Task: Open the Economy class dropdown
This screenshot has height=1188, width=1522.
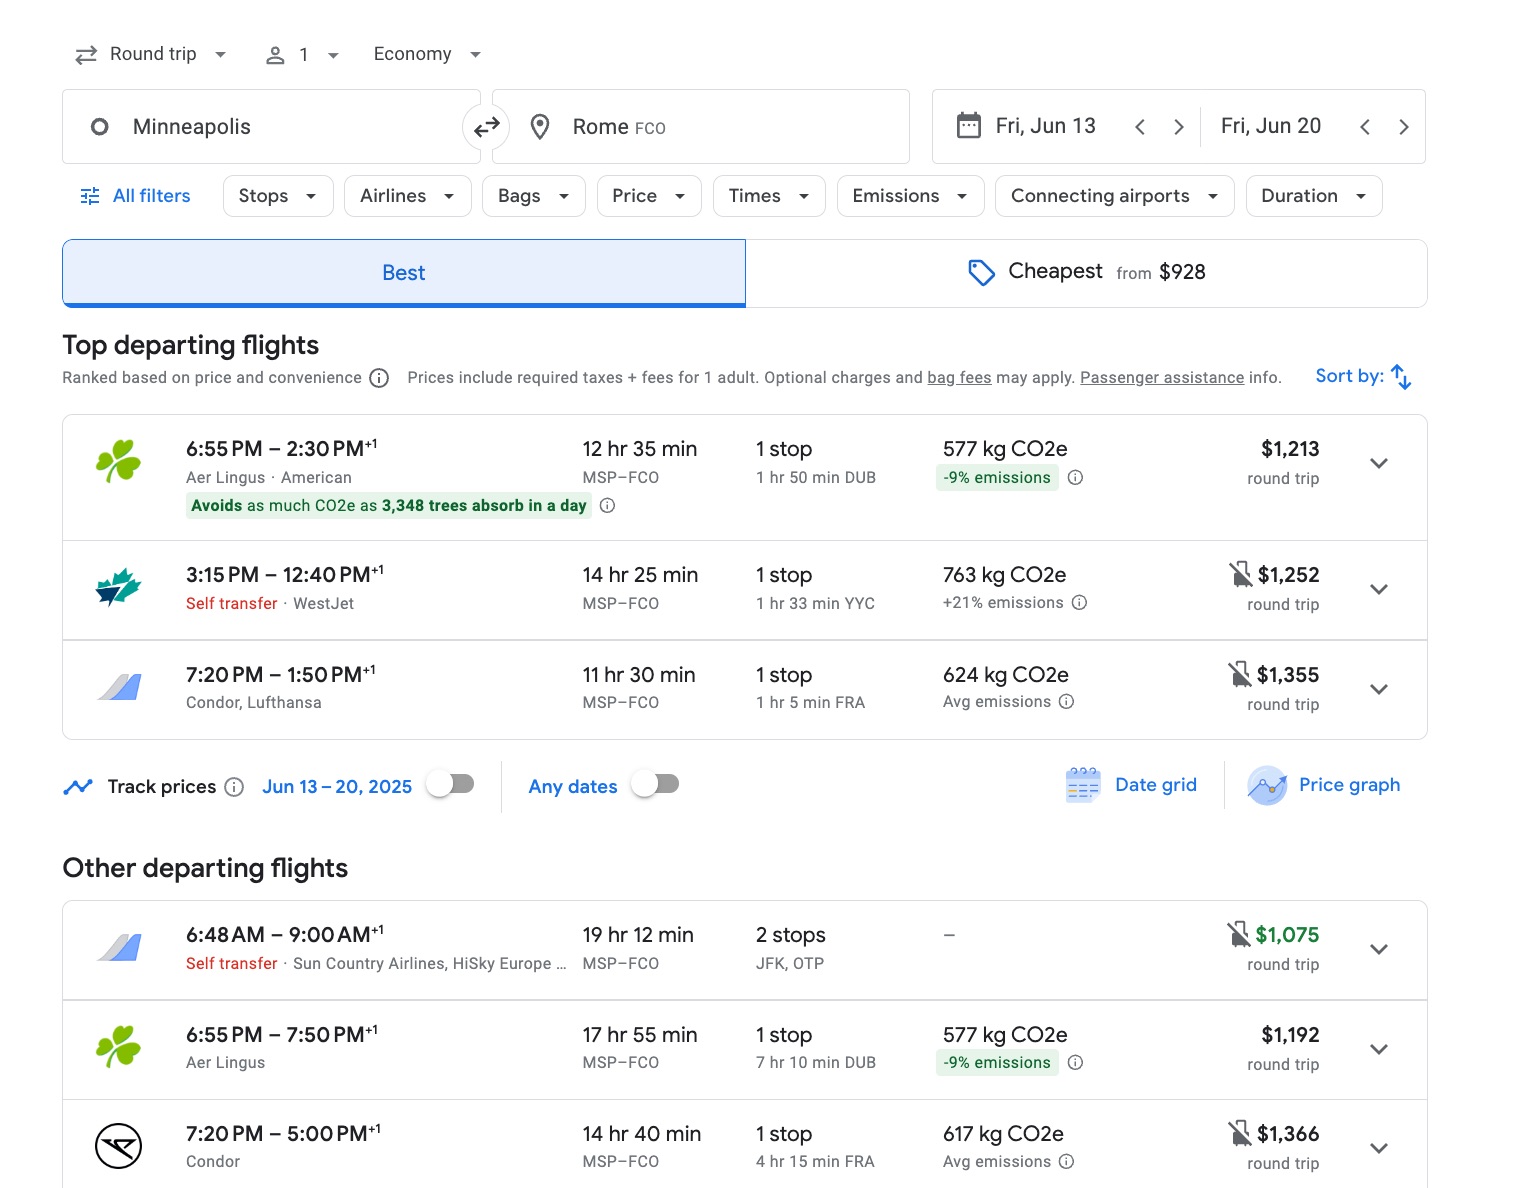Action: [x=427, y=53]
